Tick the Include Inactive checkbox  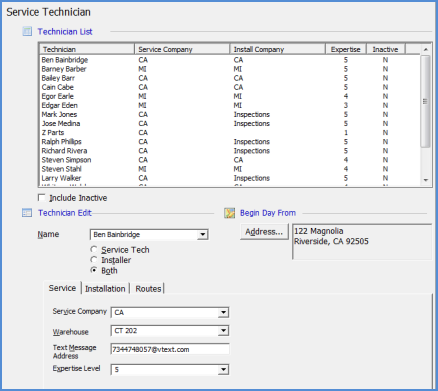[42, 198]
